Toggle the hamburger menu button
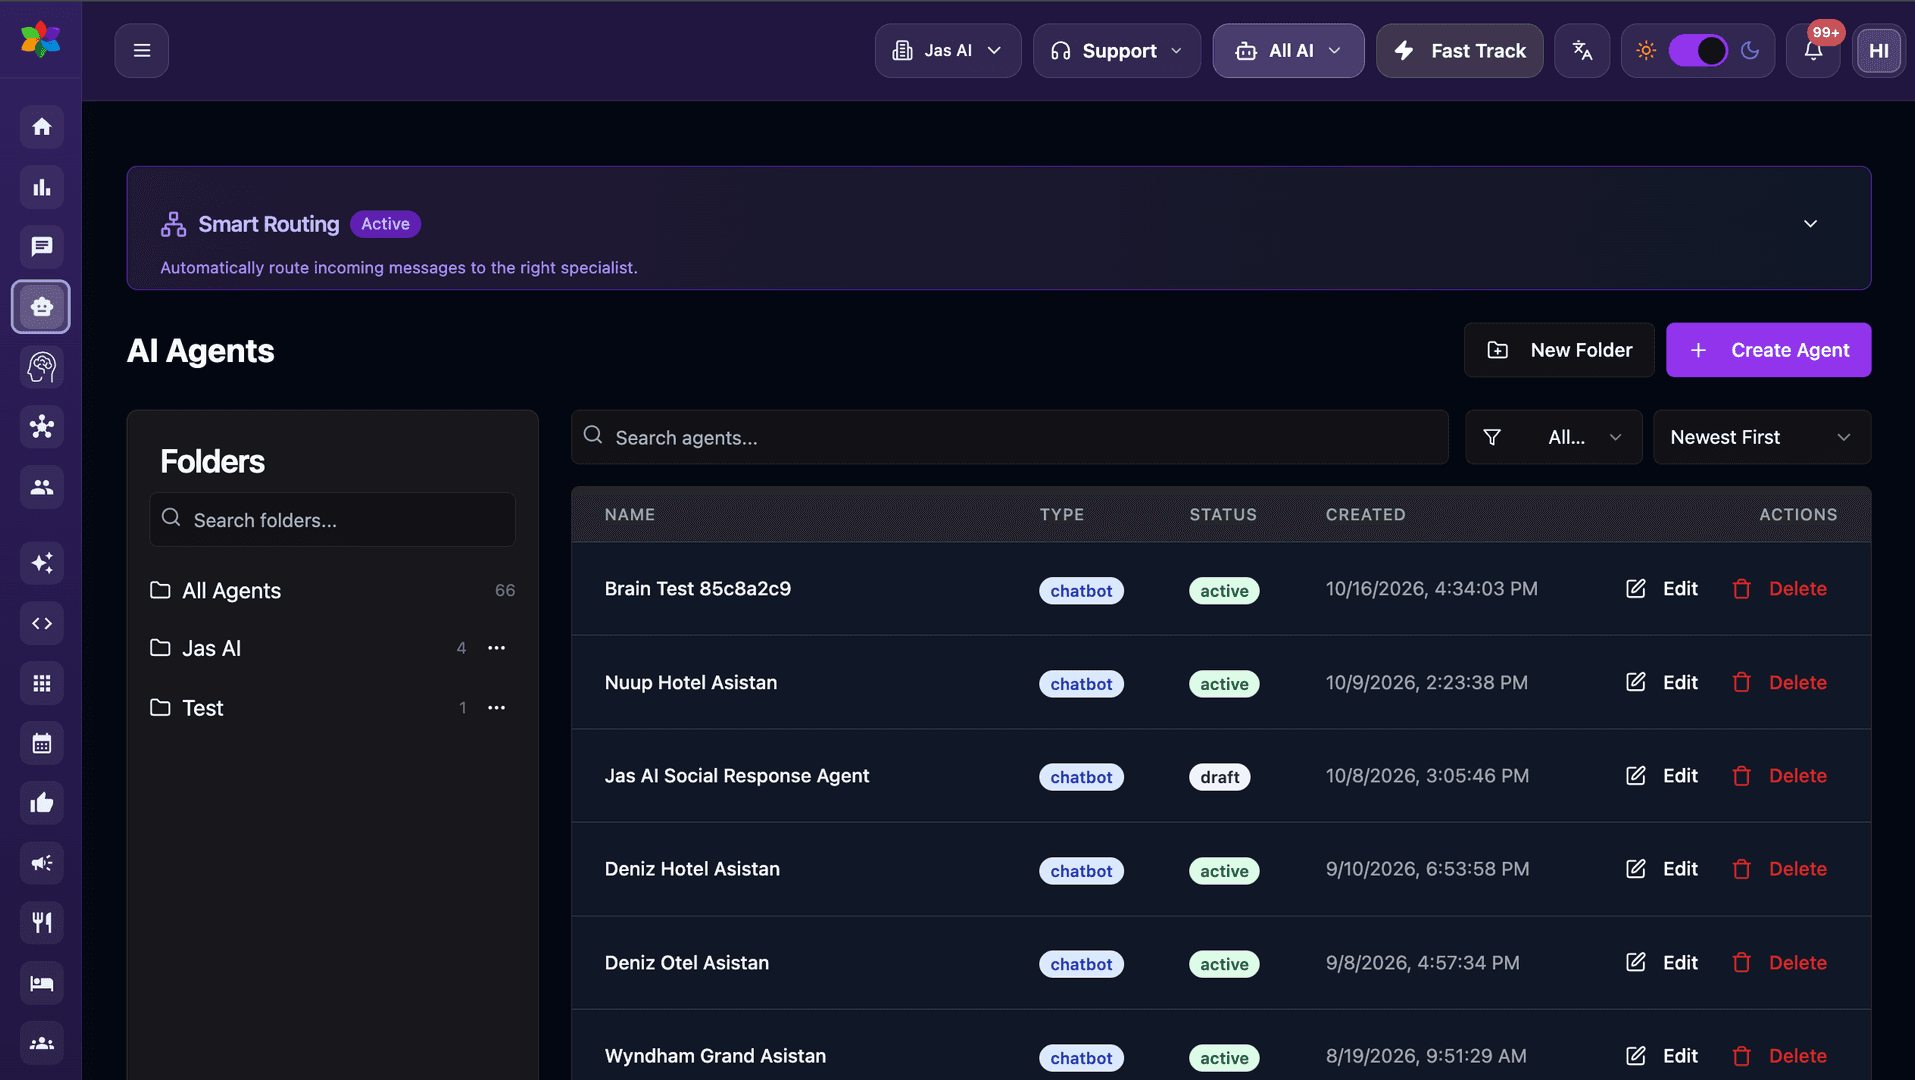 pos(142,51)
